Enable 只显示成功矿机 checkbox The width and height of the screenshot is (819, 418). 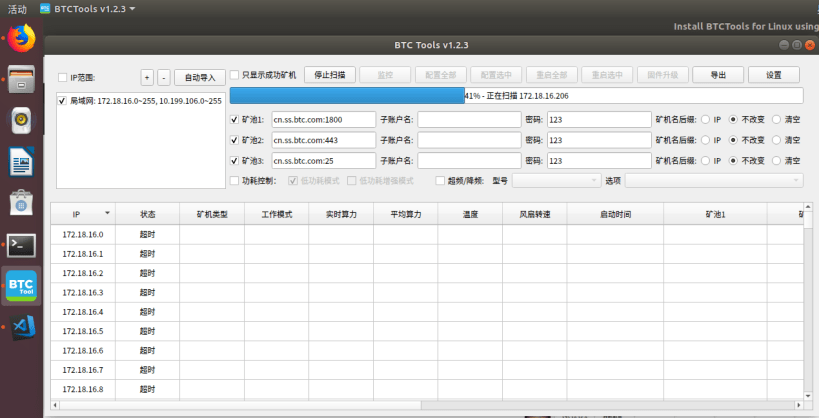(235, 75)
